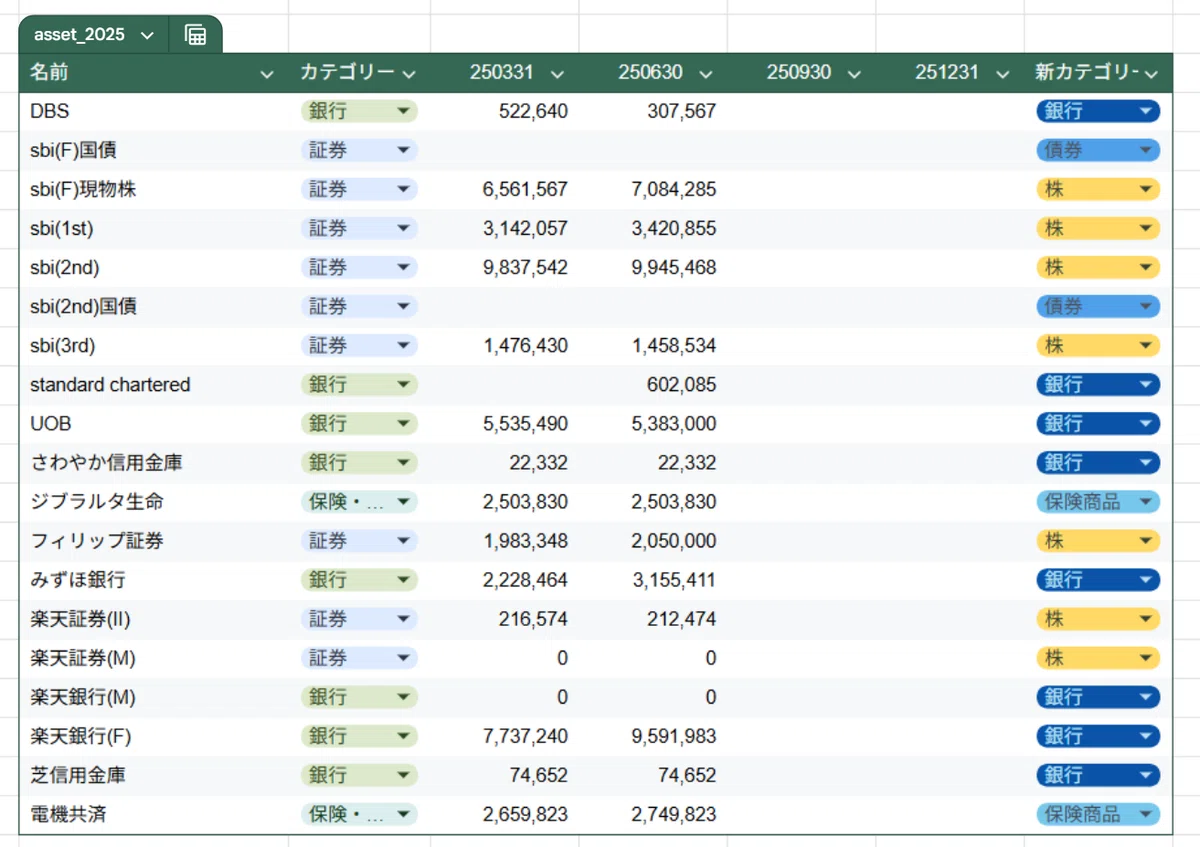Open the table view icon next to asset_2025
This screenshot has width=1200, height=847.
[x=196, y=35]
